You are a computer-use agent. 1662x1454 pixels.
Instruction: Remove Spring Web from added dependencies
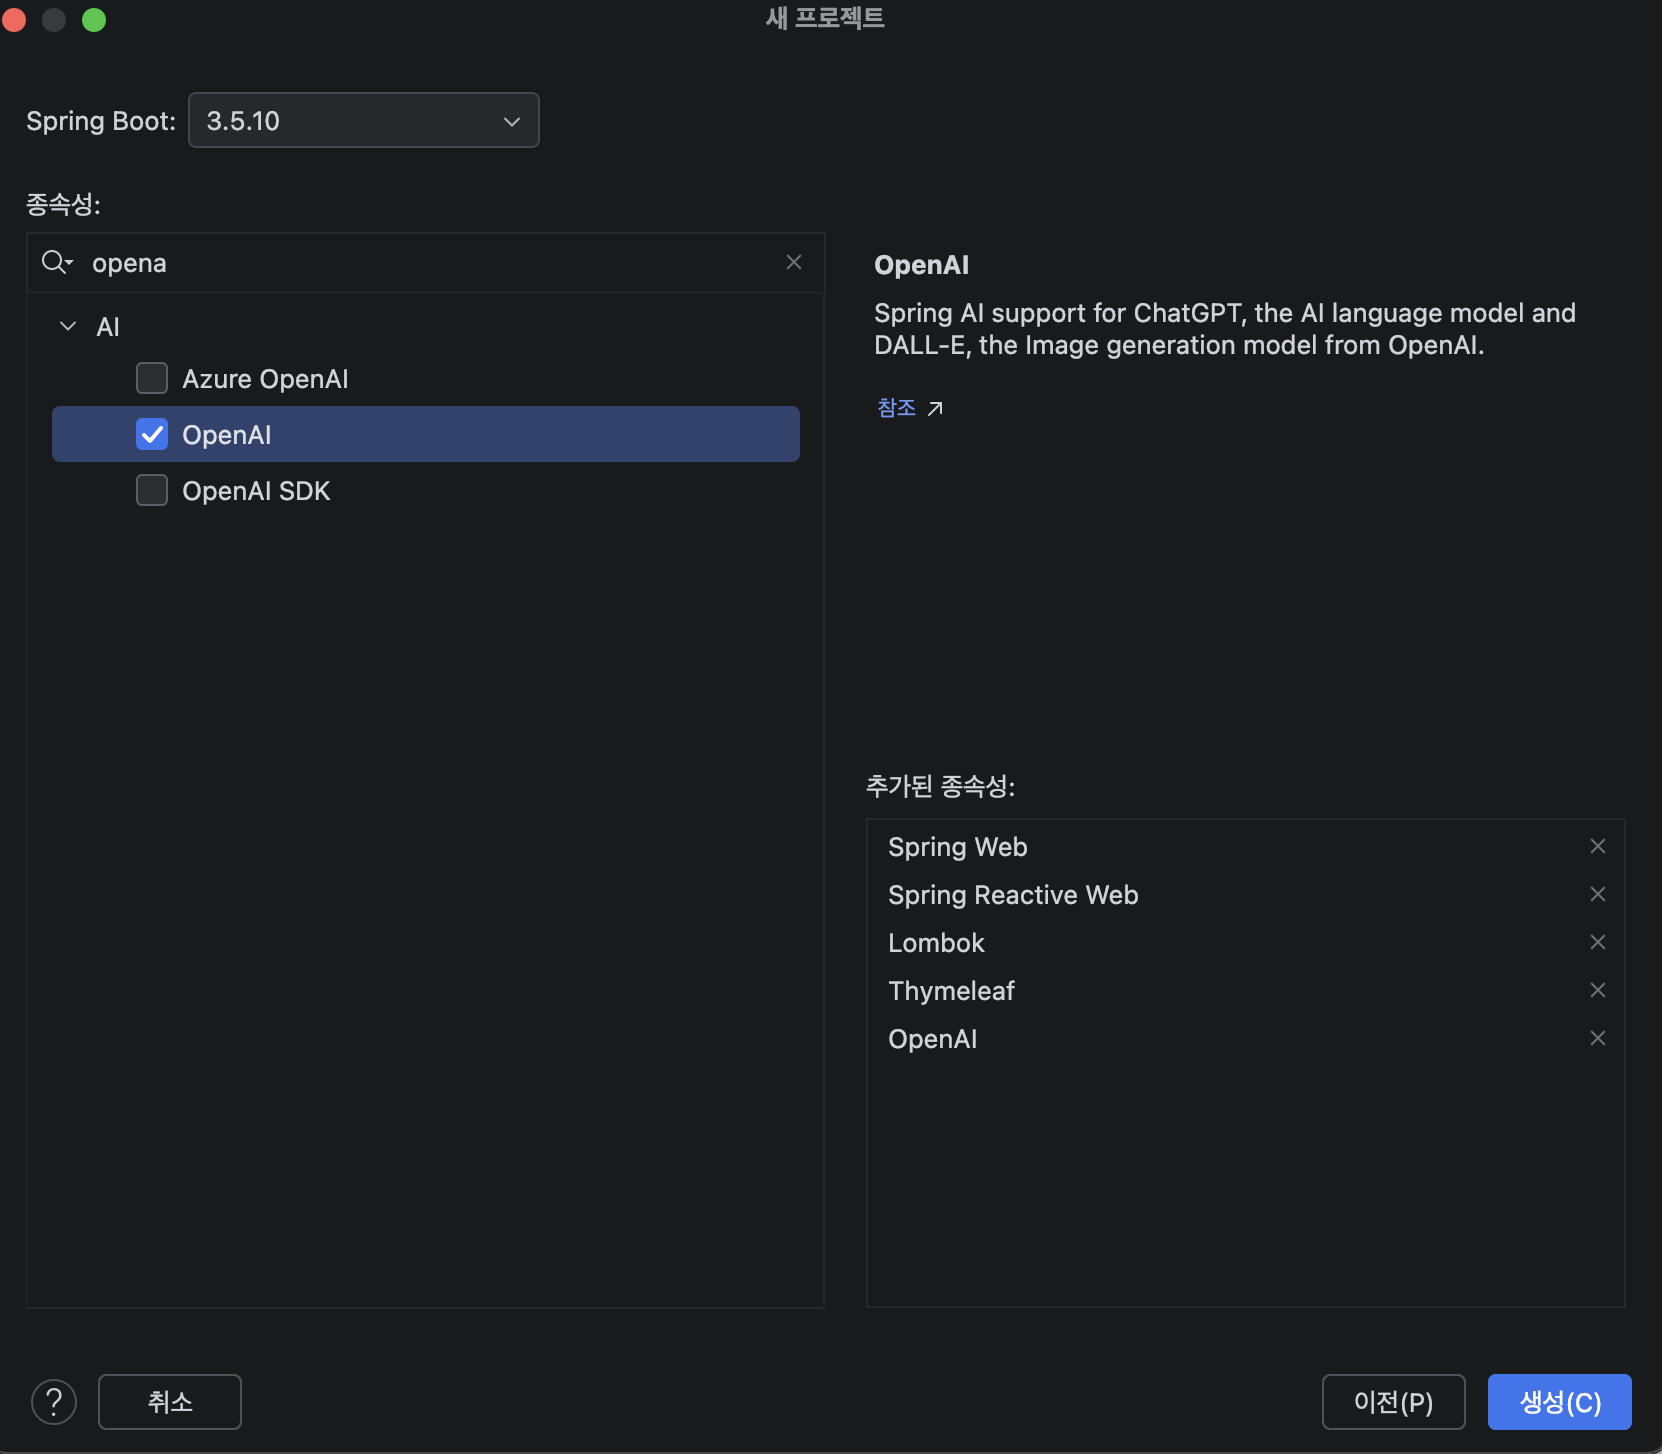pos(1598,846)
